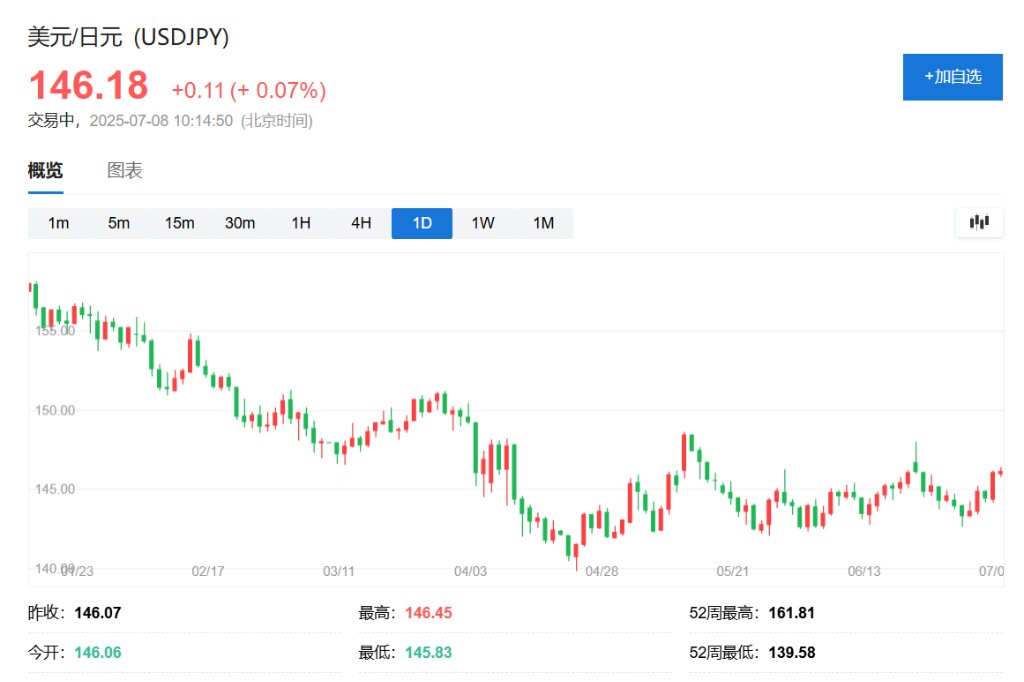The image size is (1024, 682).
Task: Select the 5m timeframe
Action: point(119,223)
